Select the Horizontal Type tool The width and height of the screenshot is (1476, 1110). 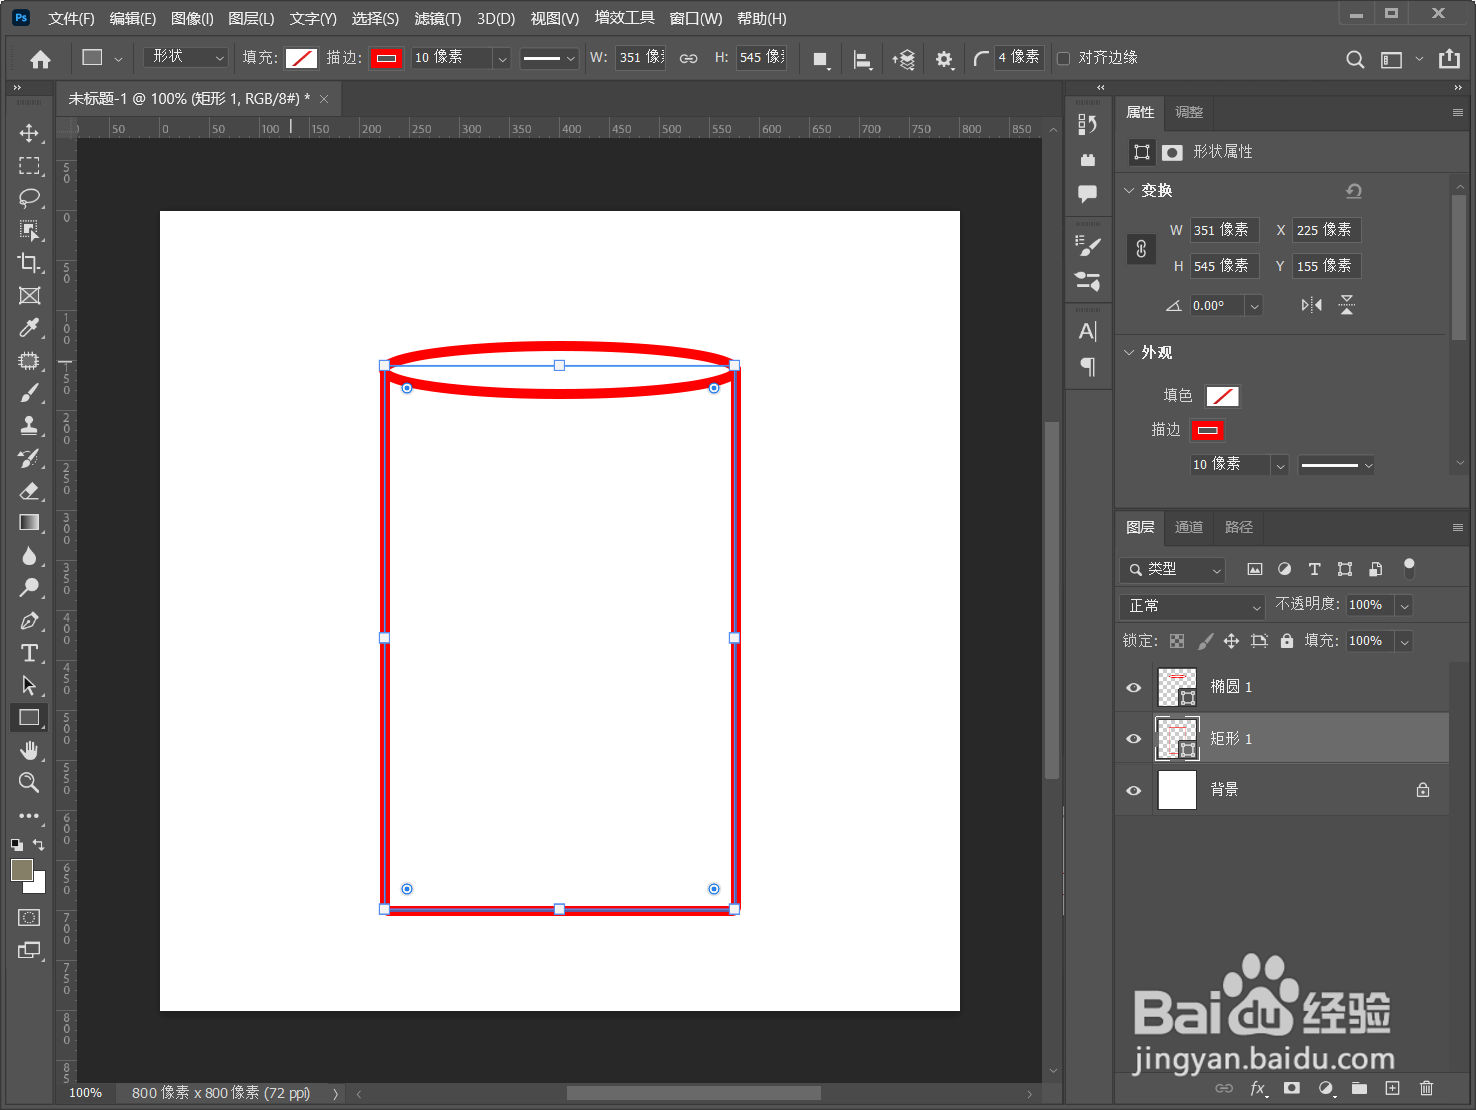pos(29,653)
